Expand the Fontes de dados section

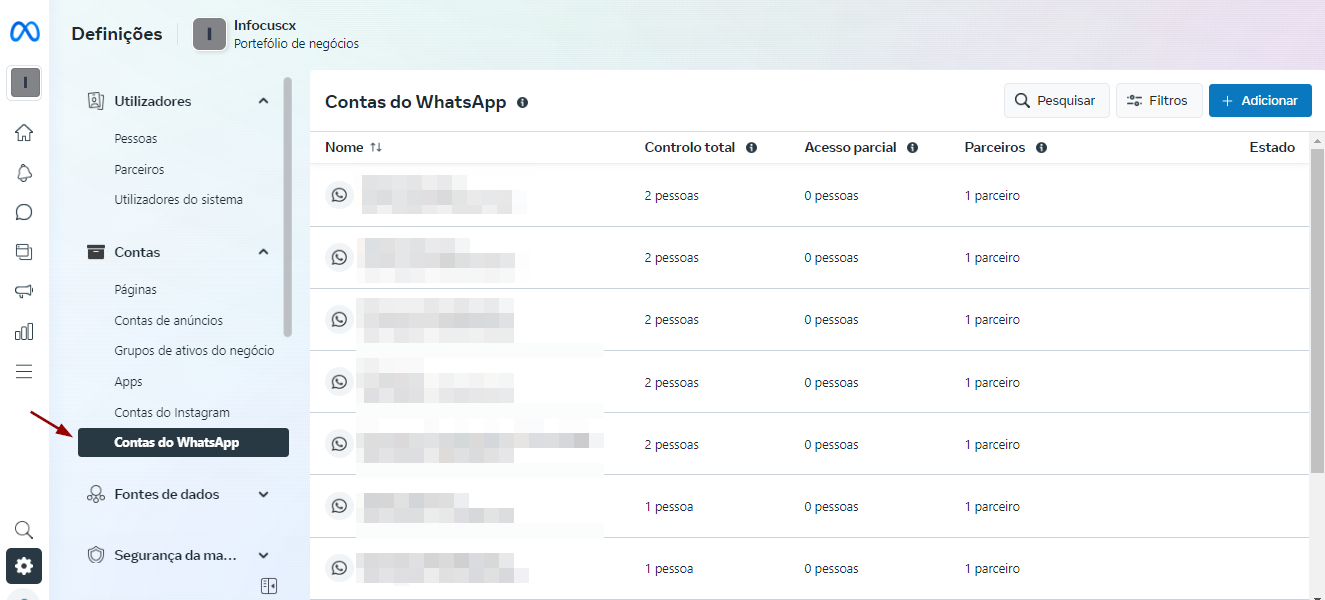click(x=263, y=494)
